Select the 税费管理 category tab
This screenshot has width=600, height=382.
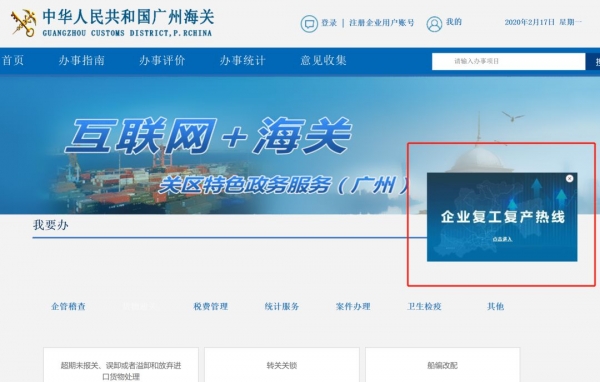pos(211,306)
